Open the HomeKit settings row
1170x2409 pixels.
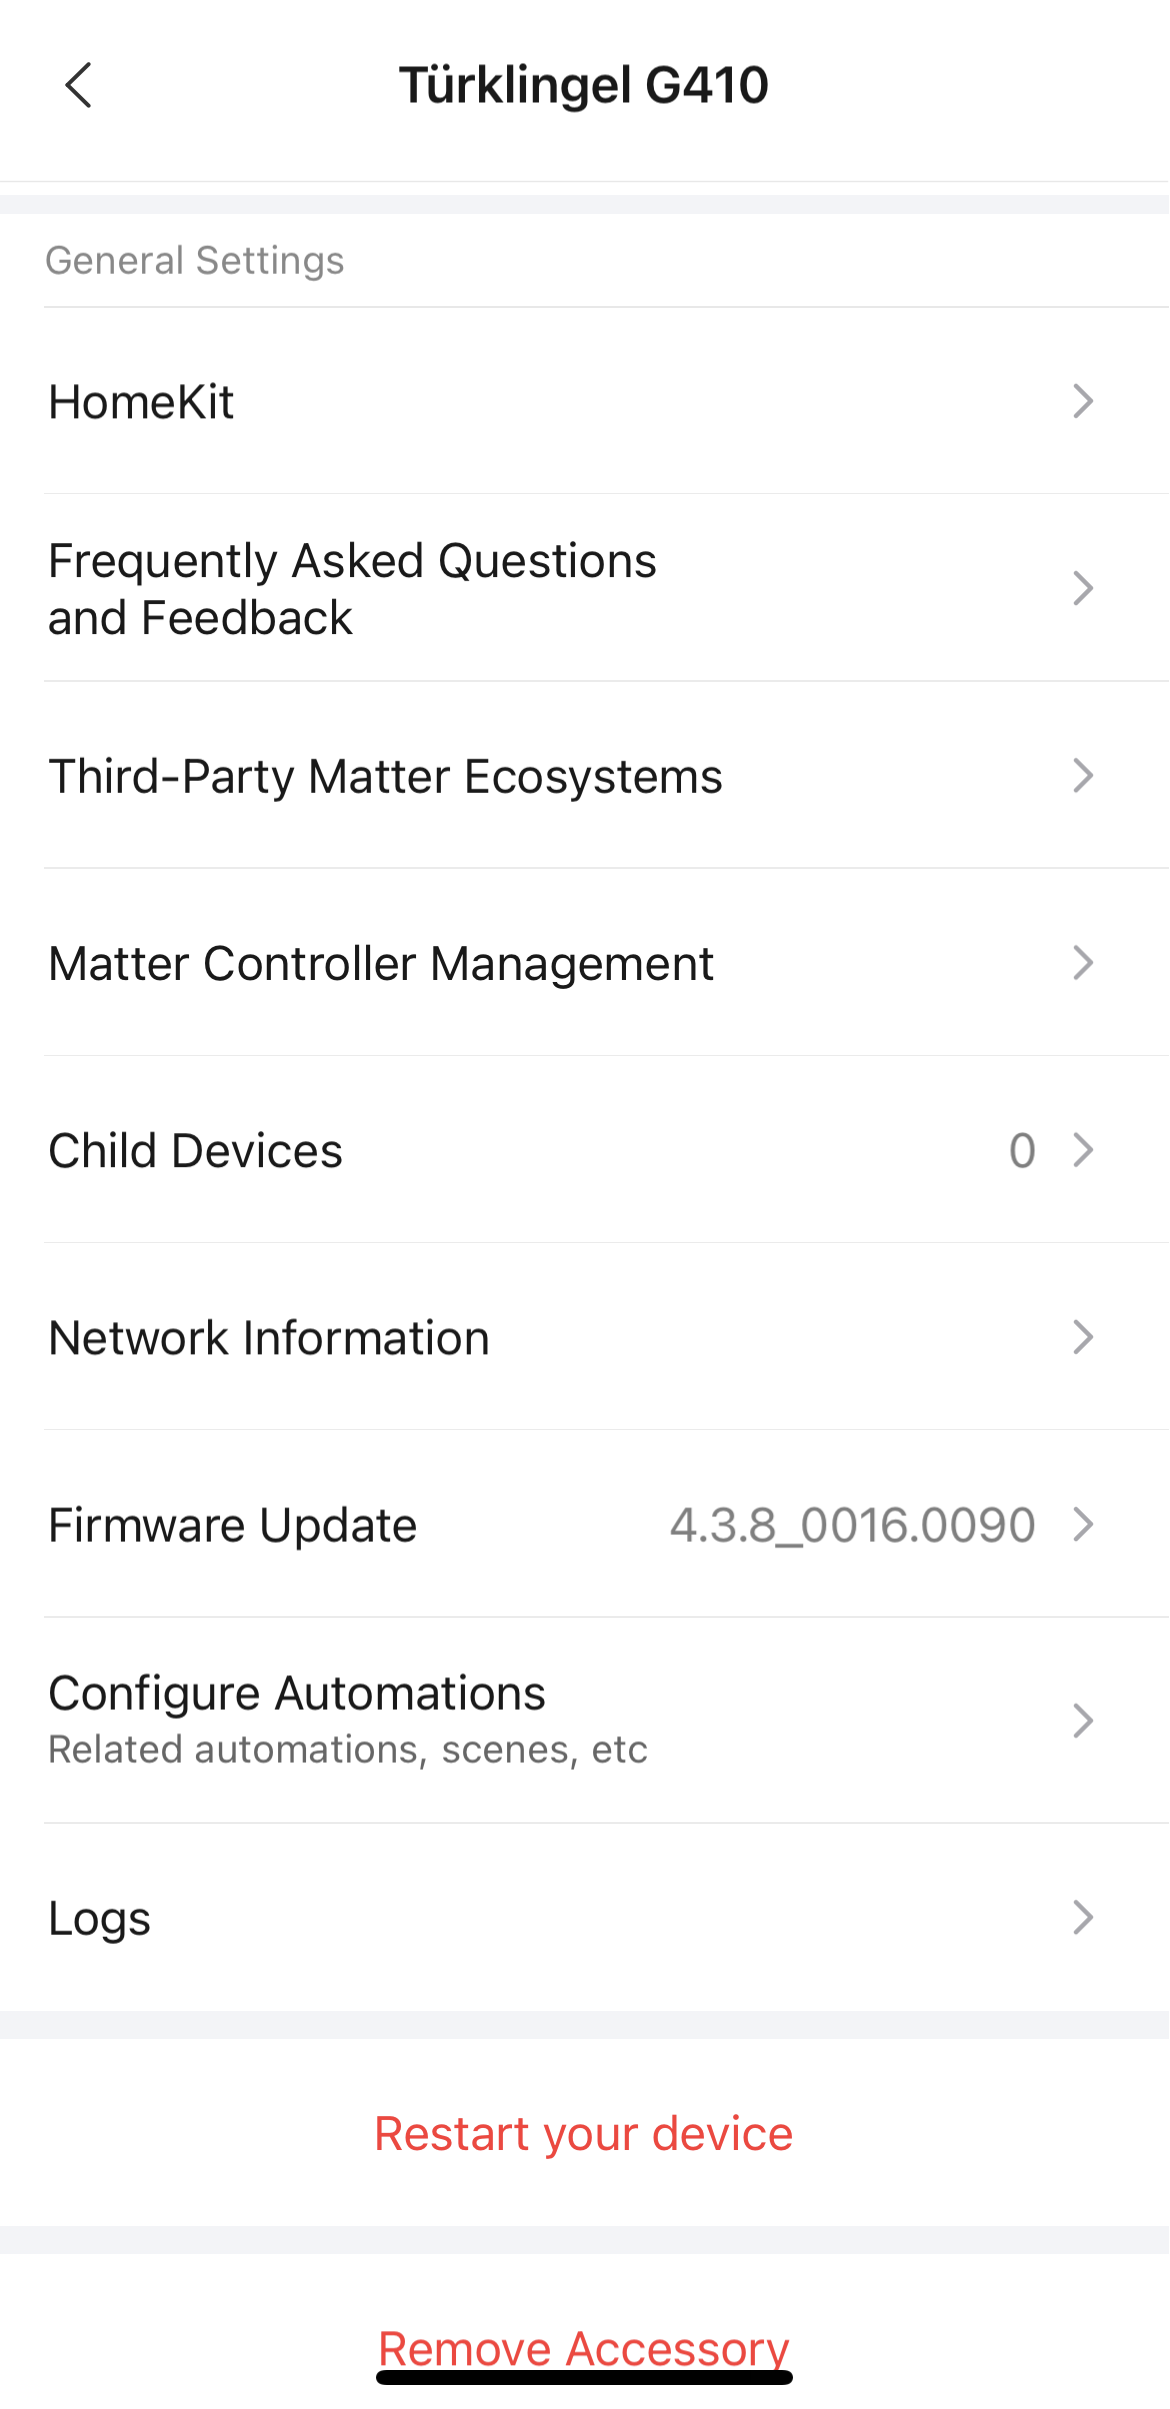(141, 402)
